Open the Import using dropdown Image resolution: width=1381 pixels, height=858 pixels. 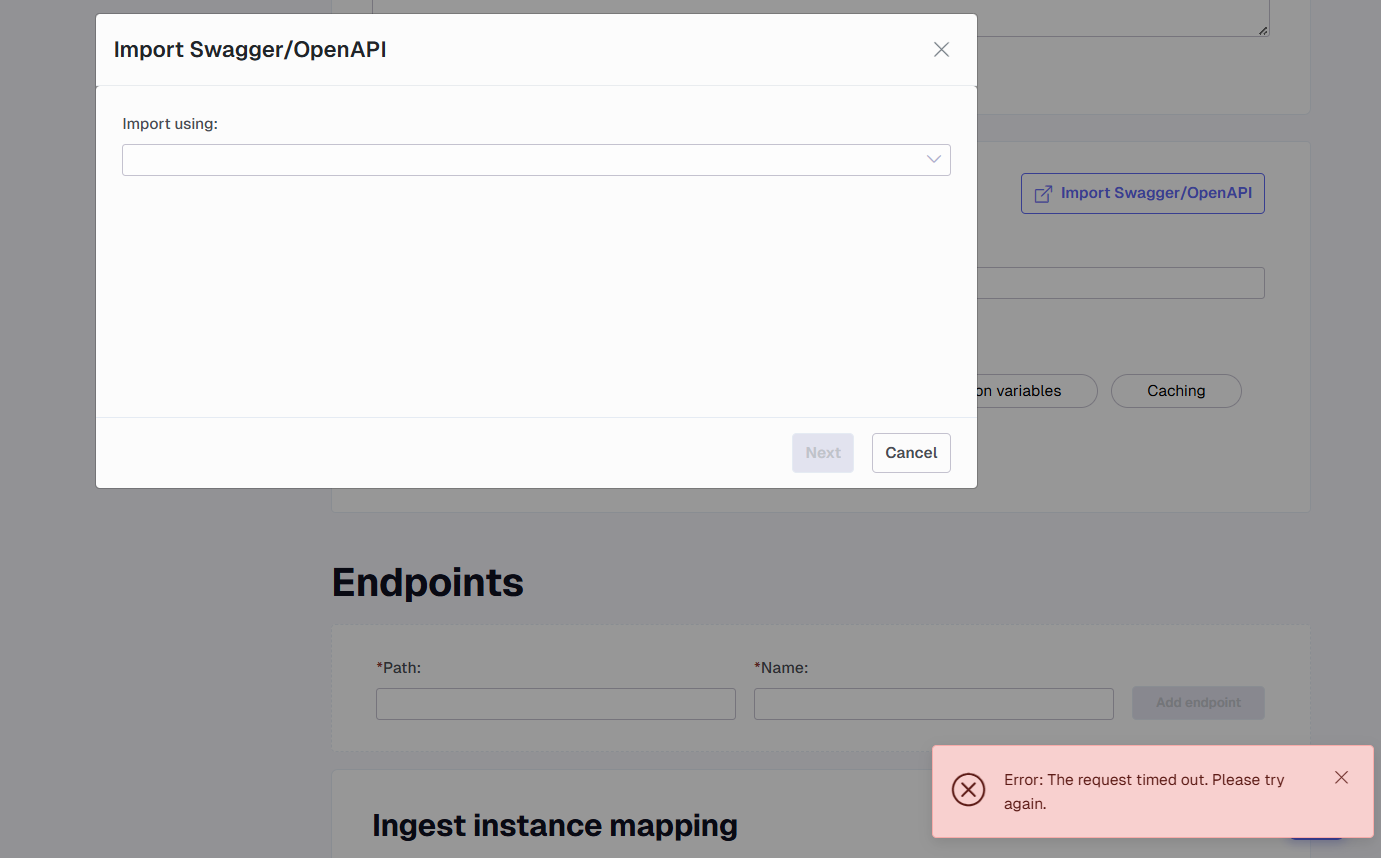coord(536,160)
